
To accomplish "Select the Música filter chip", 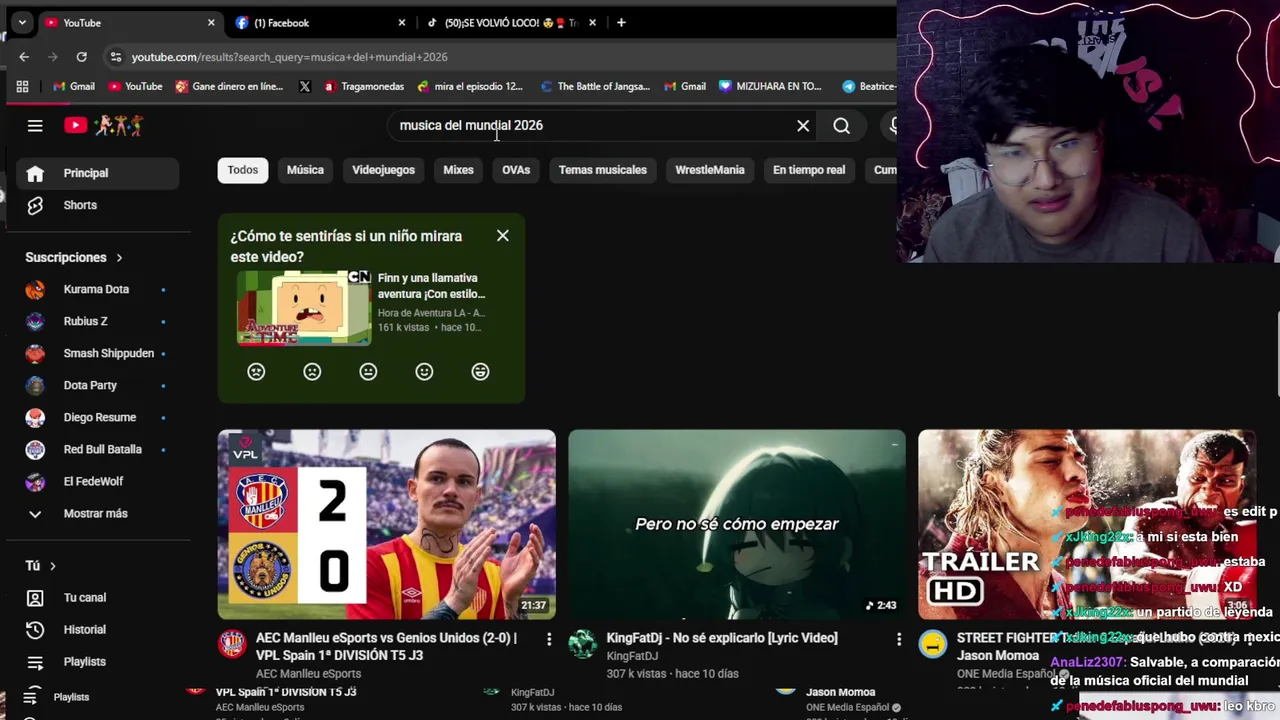I will [305, 170].
